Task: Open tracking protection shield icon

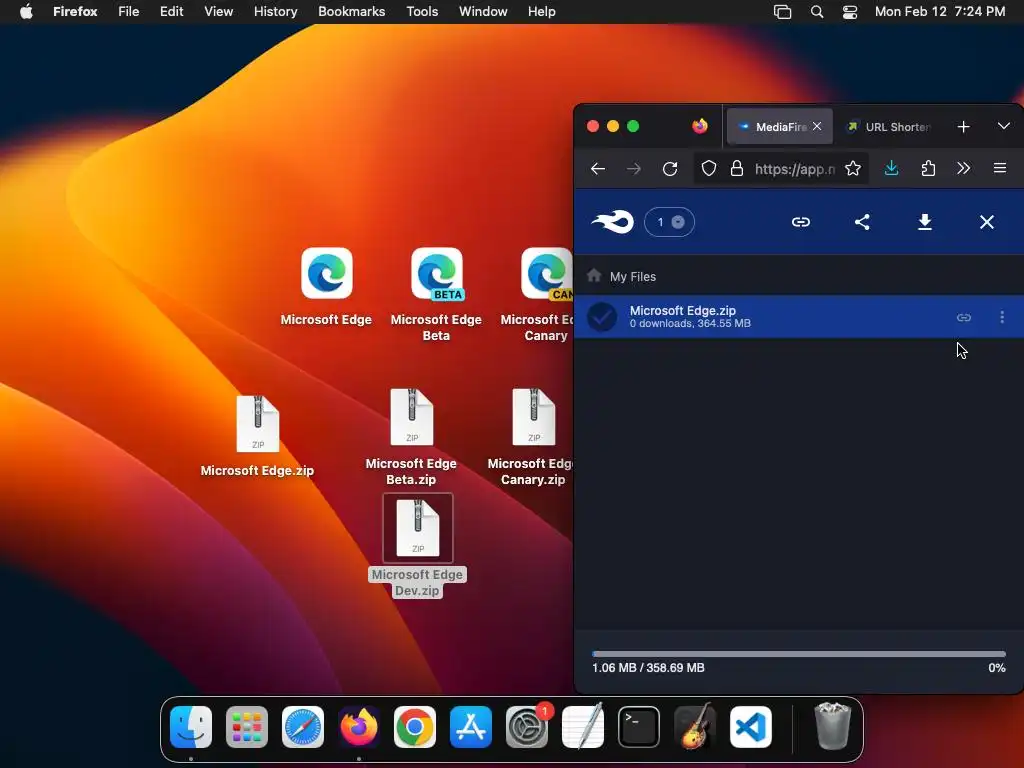Action: (709, 168)
